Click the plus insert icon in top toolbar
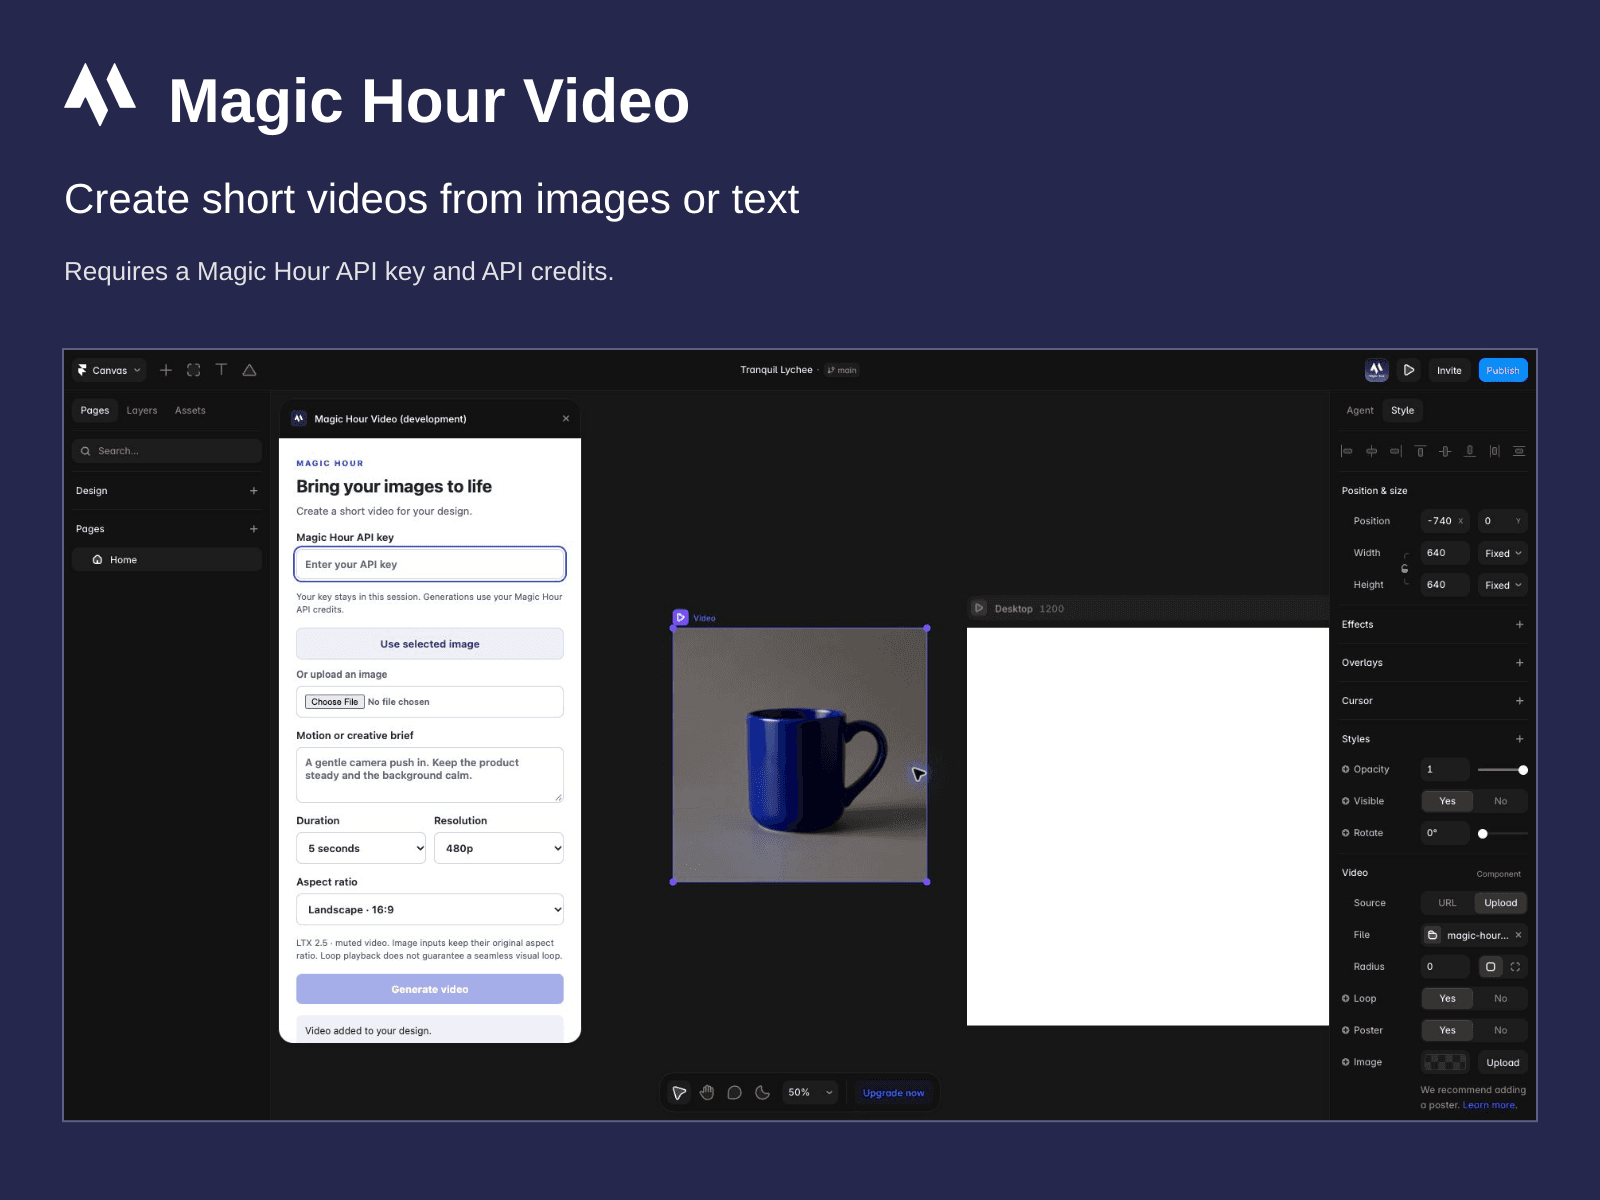This screenshot has width=1600, height=1200. pos(166,370)
